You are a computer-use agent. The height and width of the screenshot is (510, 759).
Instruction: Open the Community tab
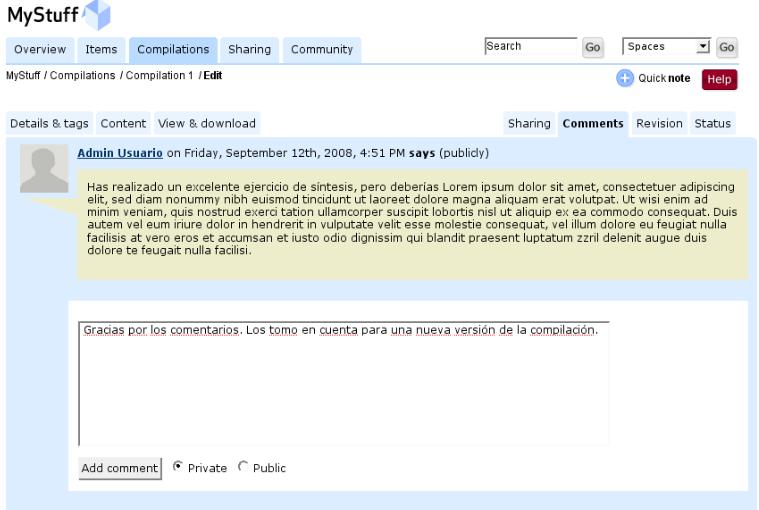(x=321, y=49)
